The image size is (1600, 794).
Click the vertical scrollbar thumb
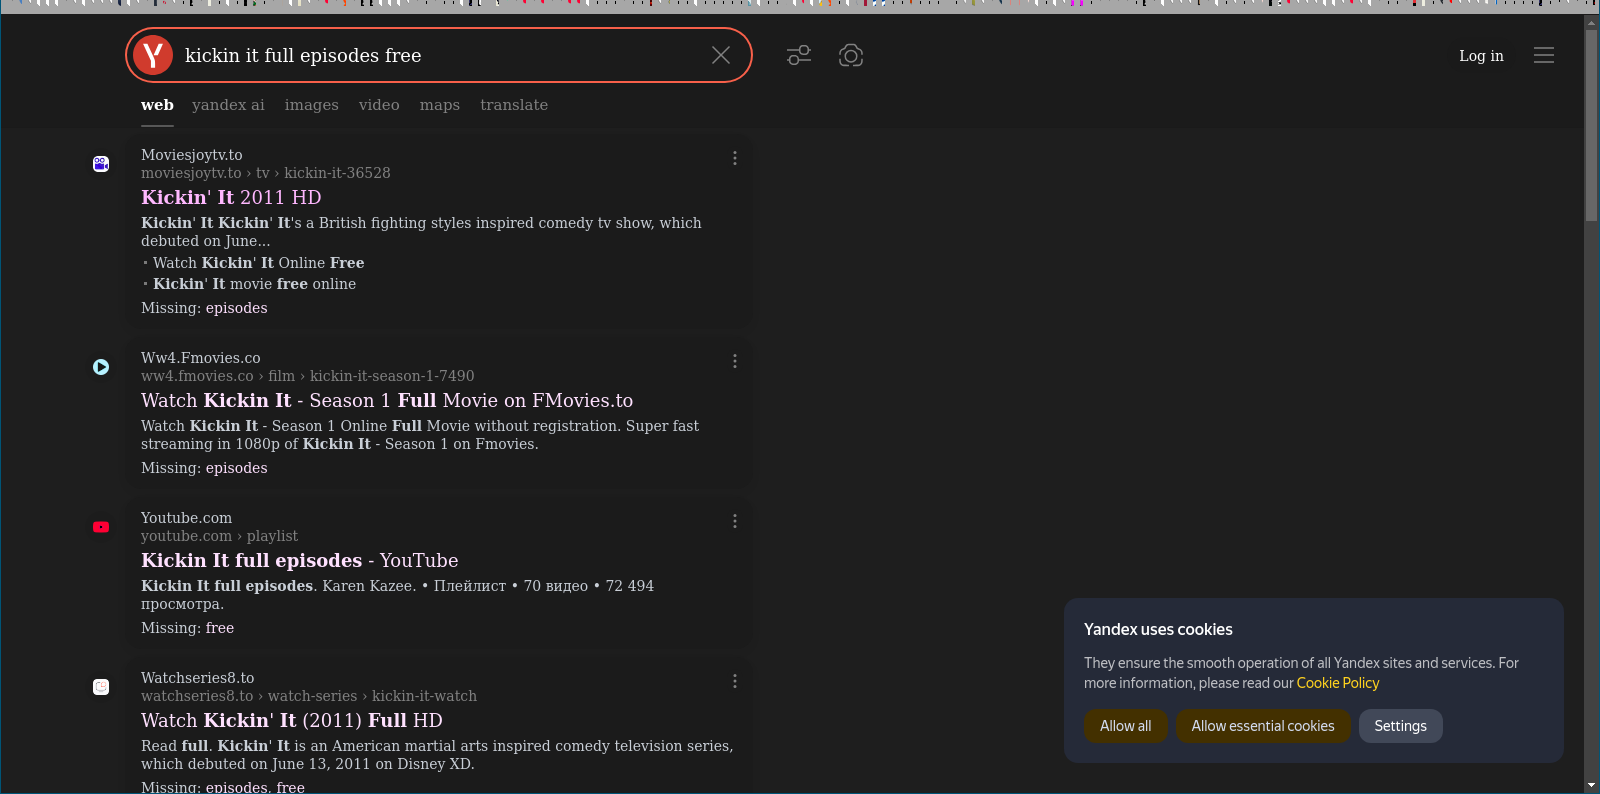1592,125
